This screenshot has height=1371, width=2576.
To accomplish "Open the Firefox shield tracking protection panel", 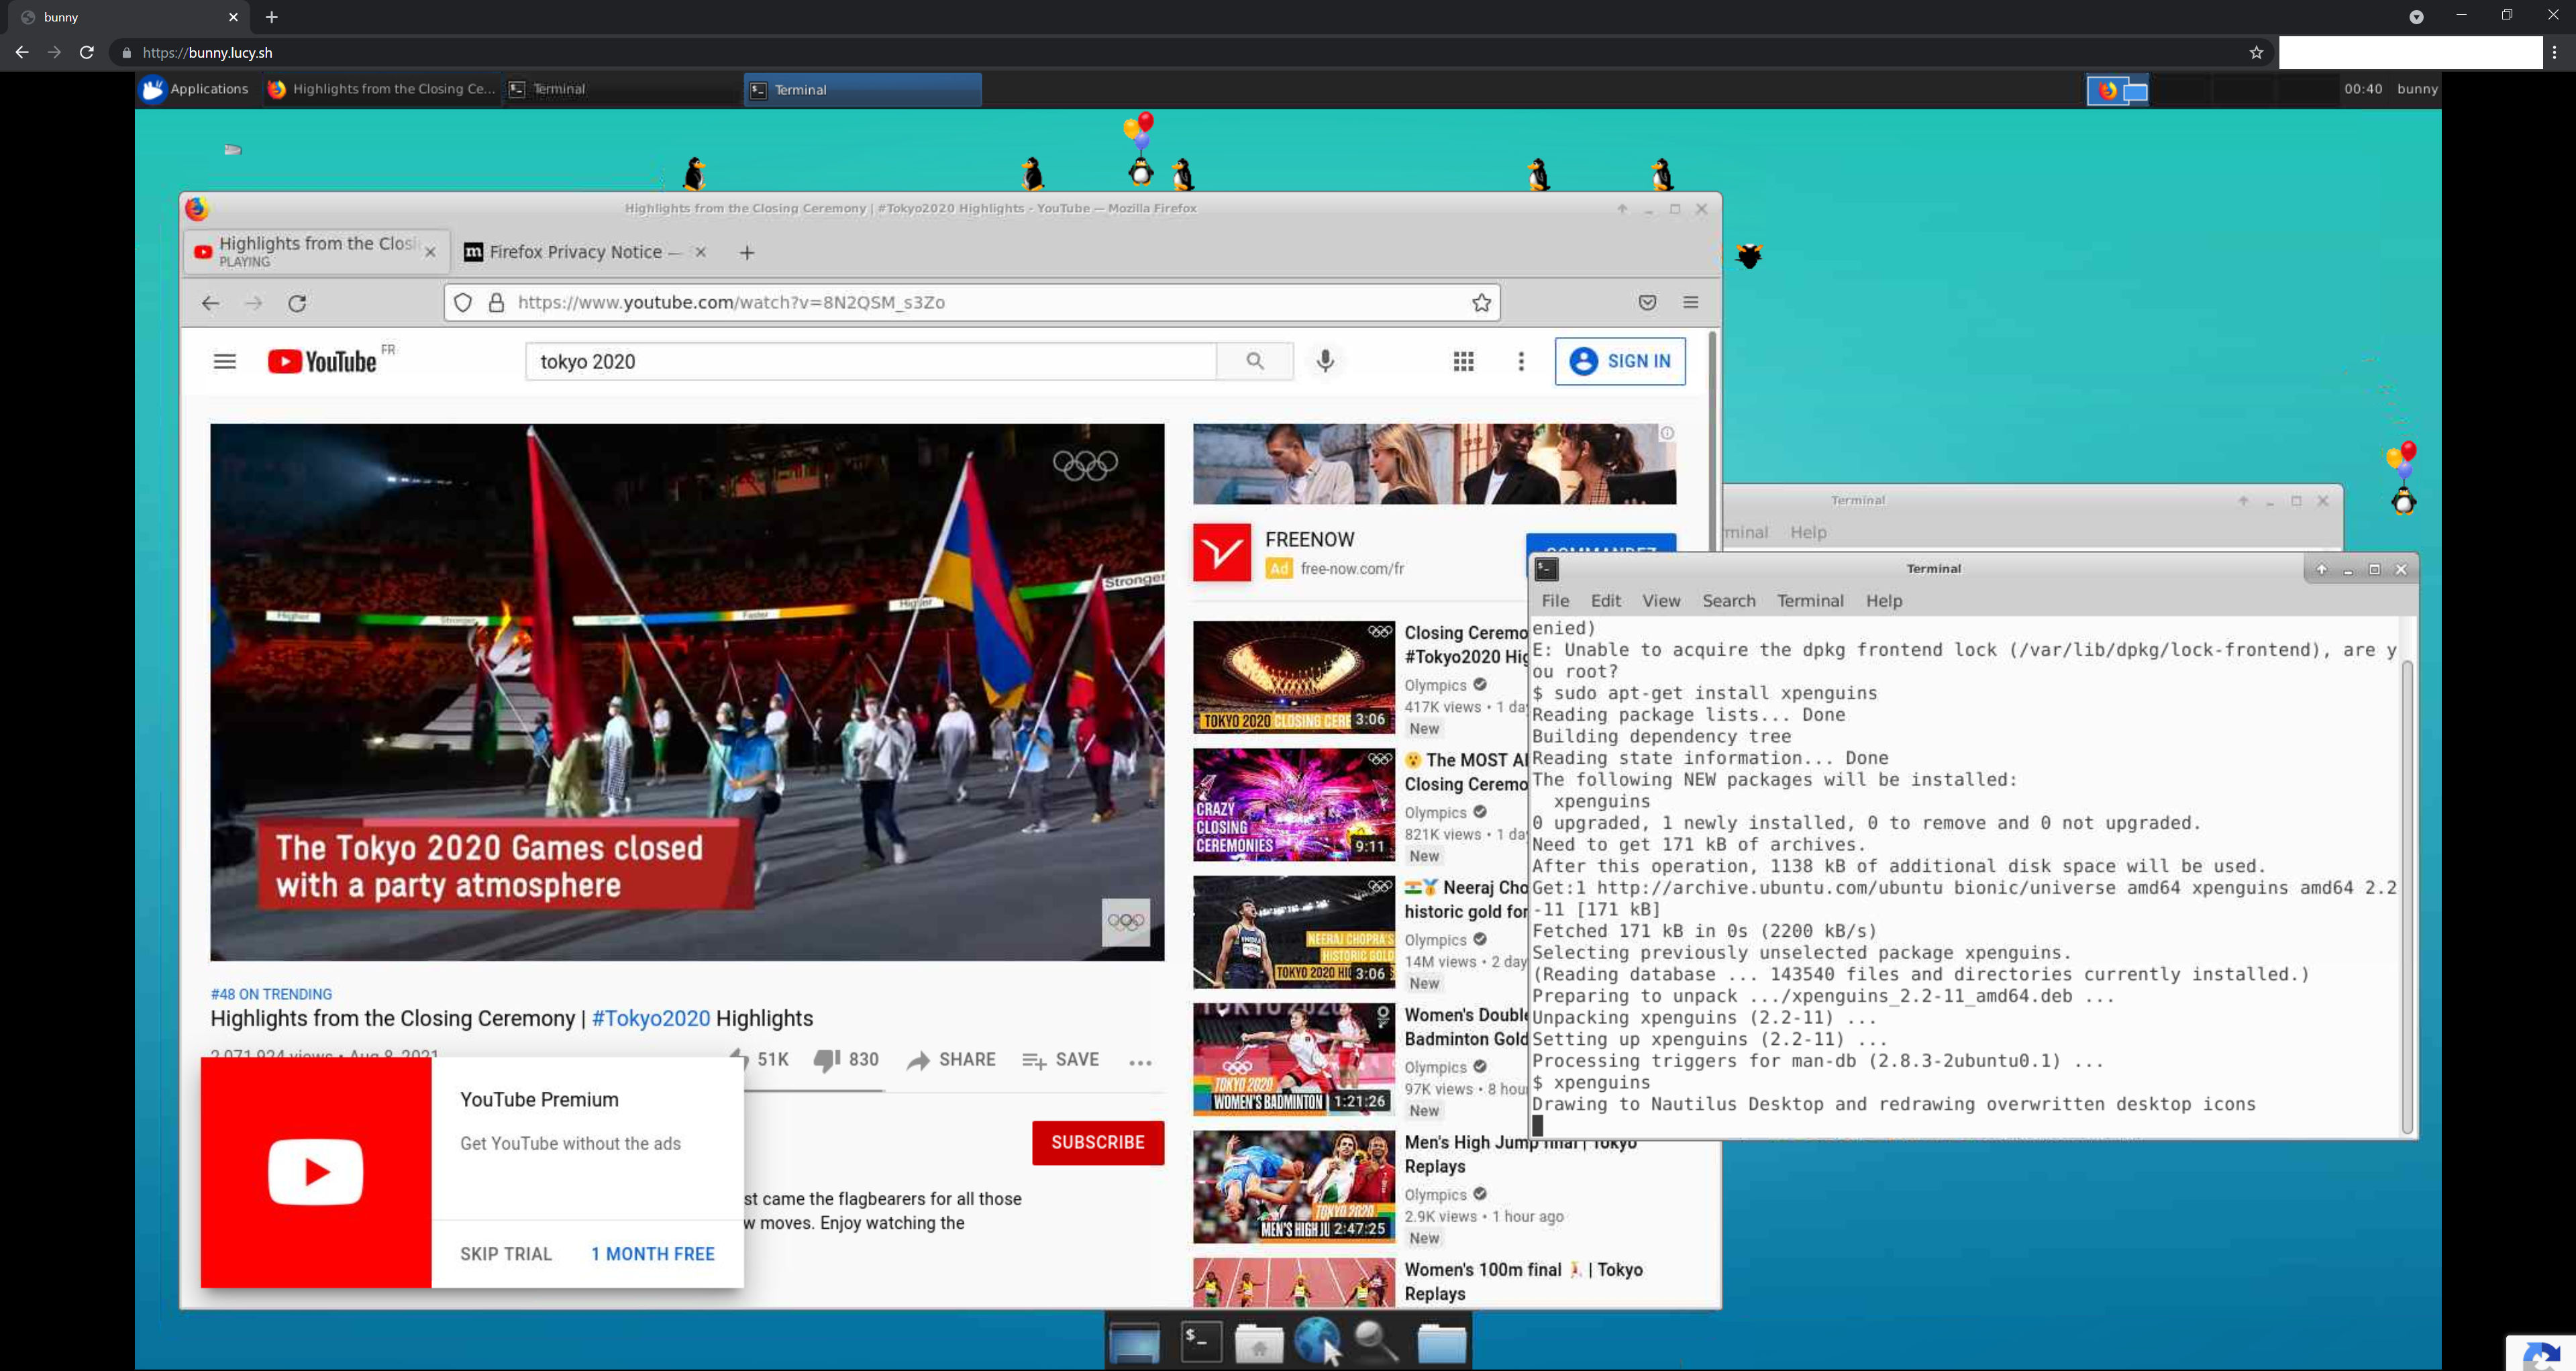I will click(x=462, y=302).
